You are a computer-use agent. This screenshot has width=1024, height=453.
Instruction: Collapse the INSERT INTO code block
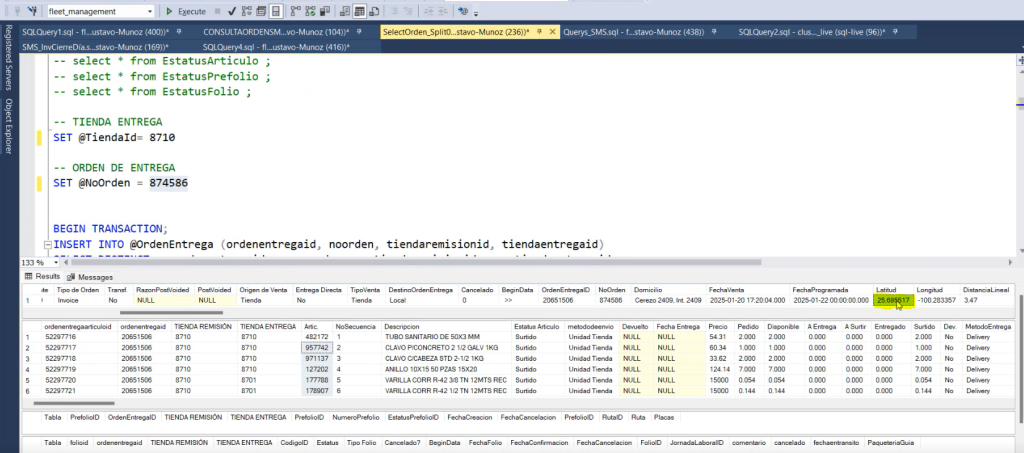[47, 245]
